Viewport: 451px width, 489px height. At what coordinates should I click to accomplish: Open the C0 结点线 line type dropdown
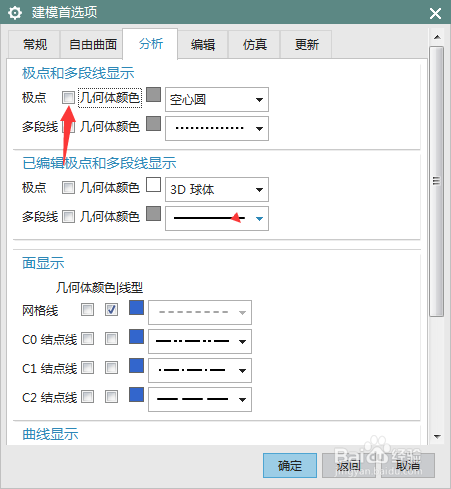click(x=200, y=341)
